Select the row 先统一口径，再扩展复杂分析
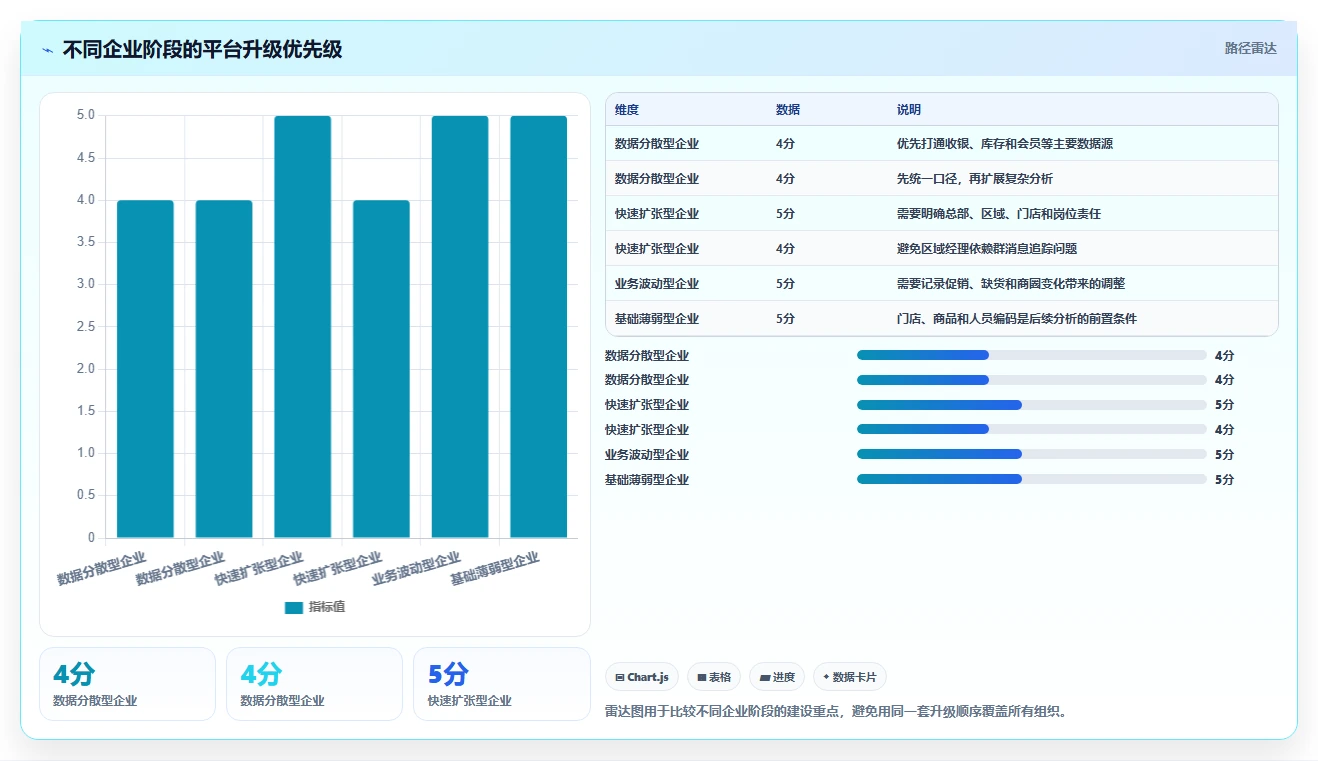Screen dimensions: 1318x761 (x=942, y=179)
